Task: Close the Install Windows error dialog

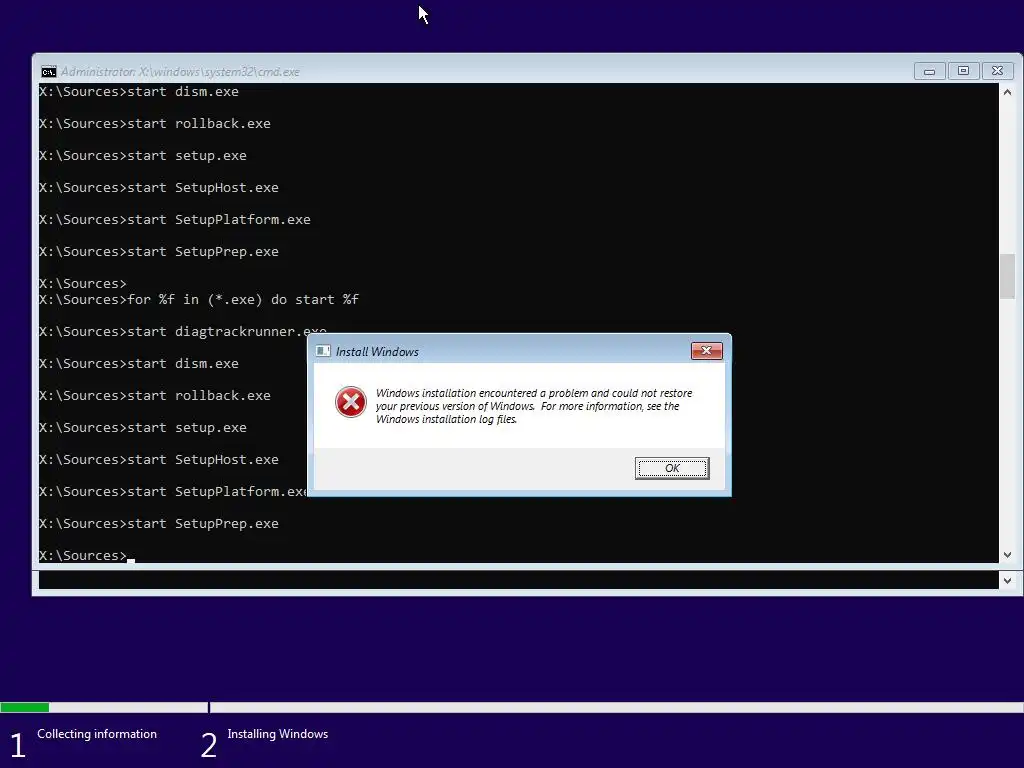Action: (x=707, y=351)
